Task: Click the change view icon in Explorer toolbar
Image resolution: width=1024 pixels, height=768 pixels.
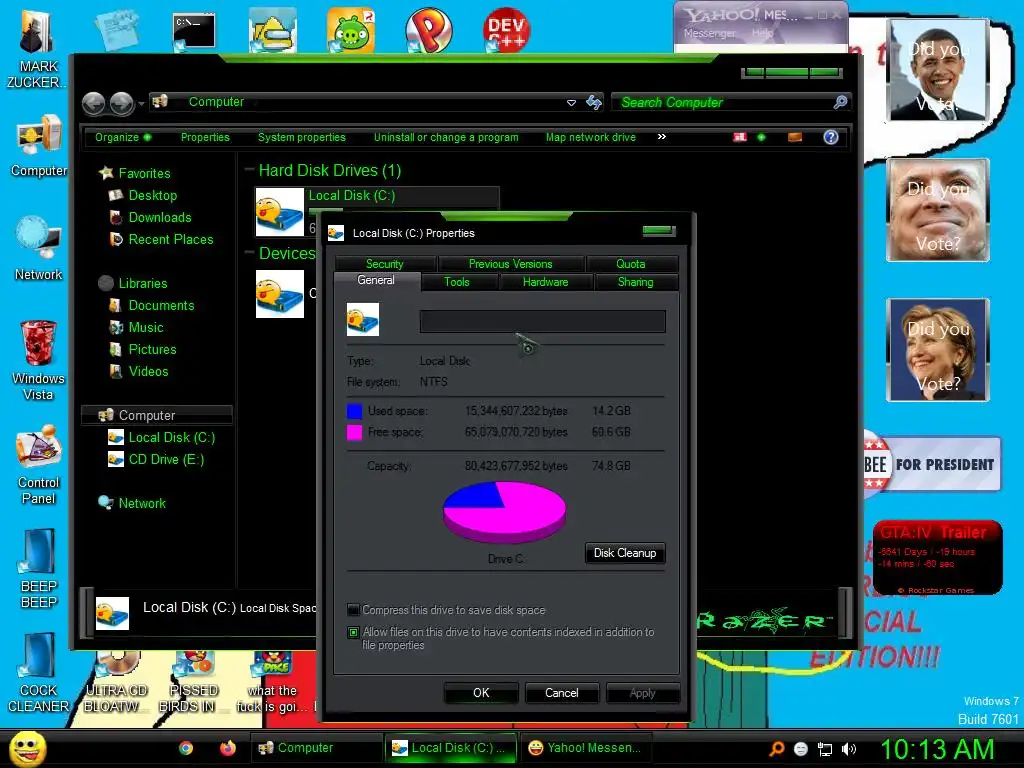Action: pos(740,137)
